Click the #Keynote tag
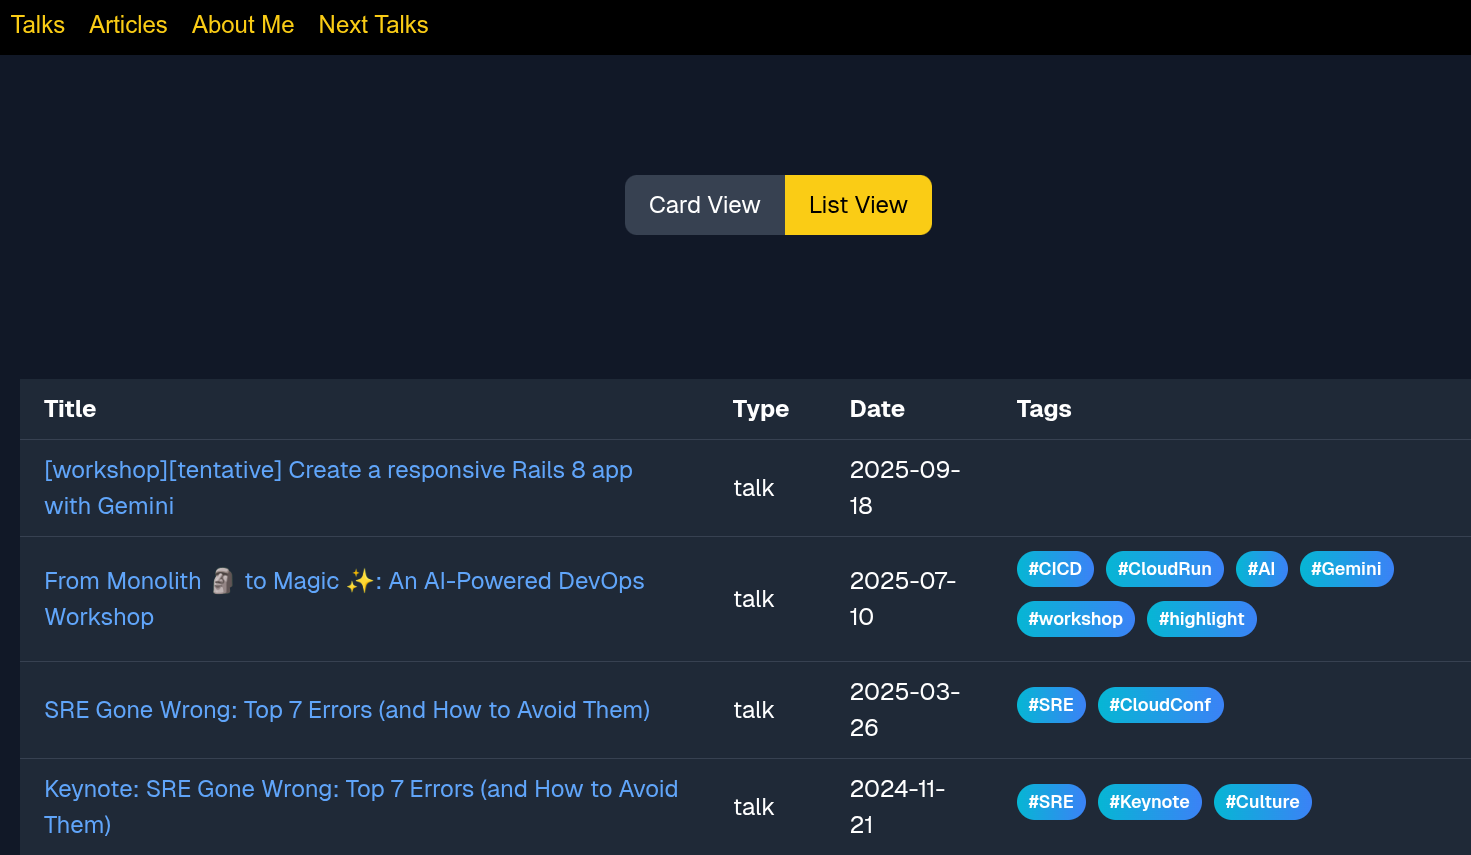The height and width of the screenshot is (855, 1471). click(1149, 802)
